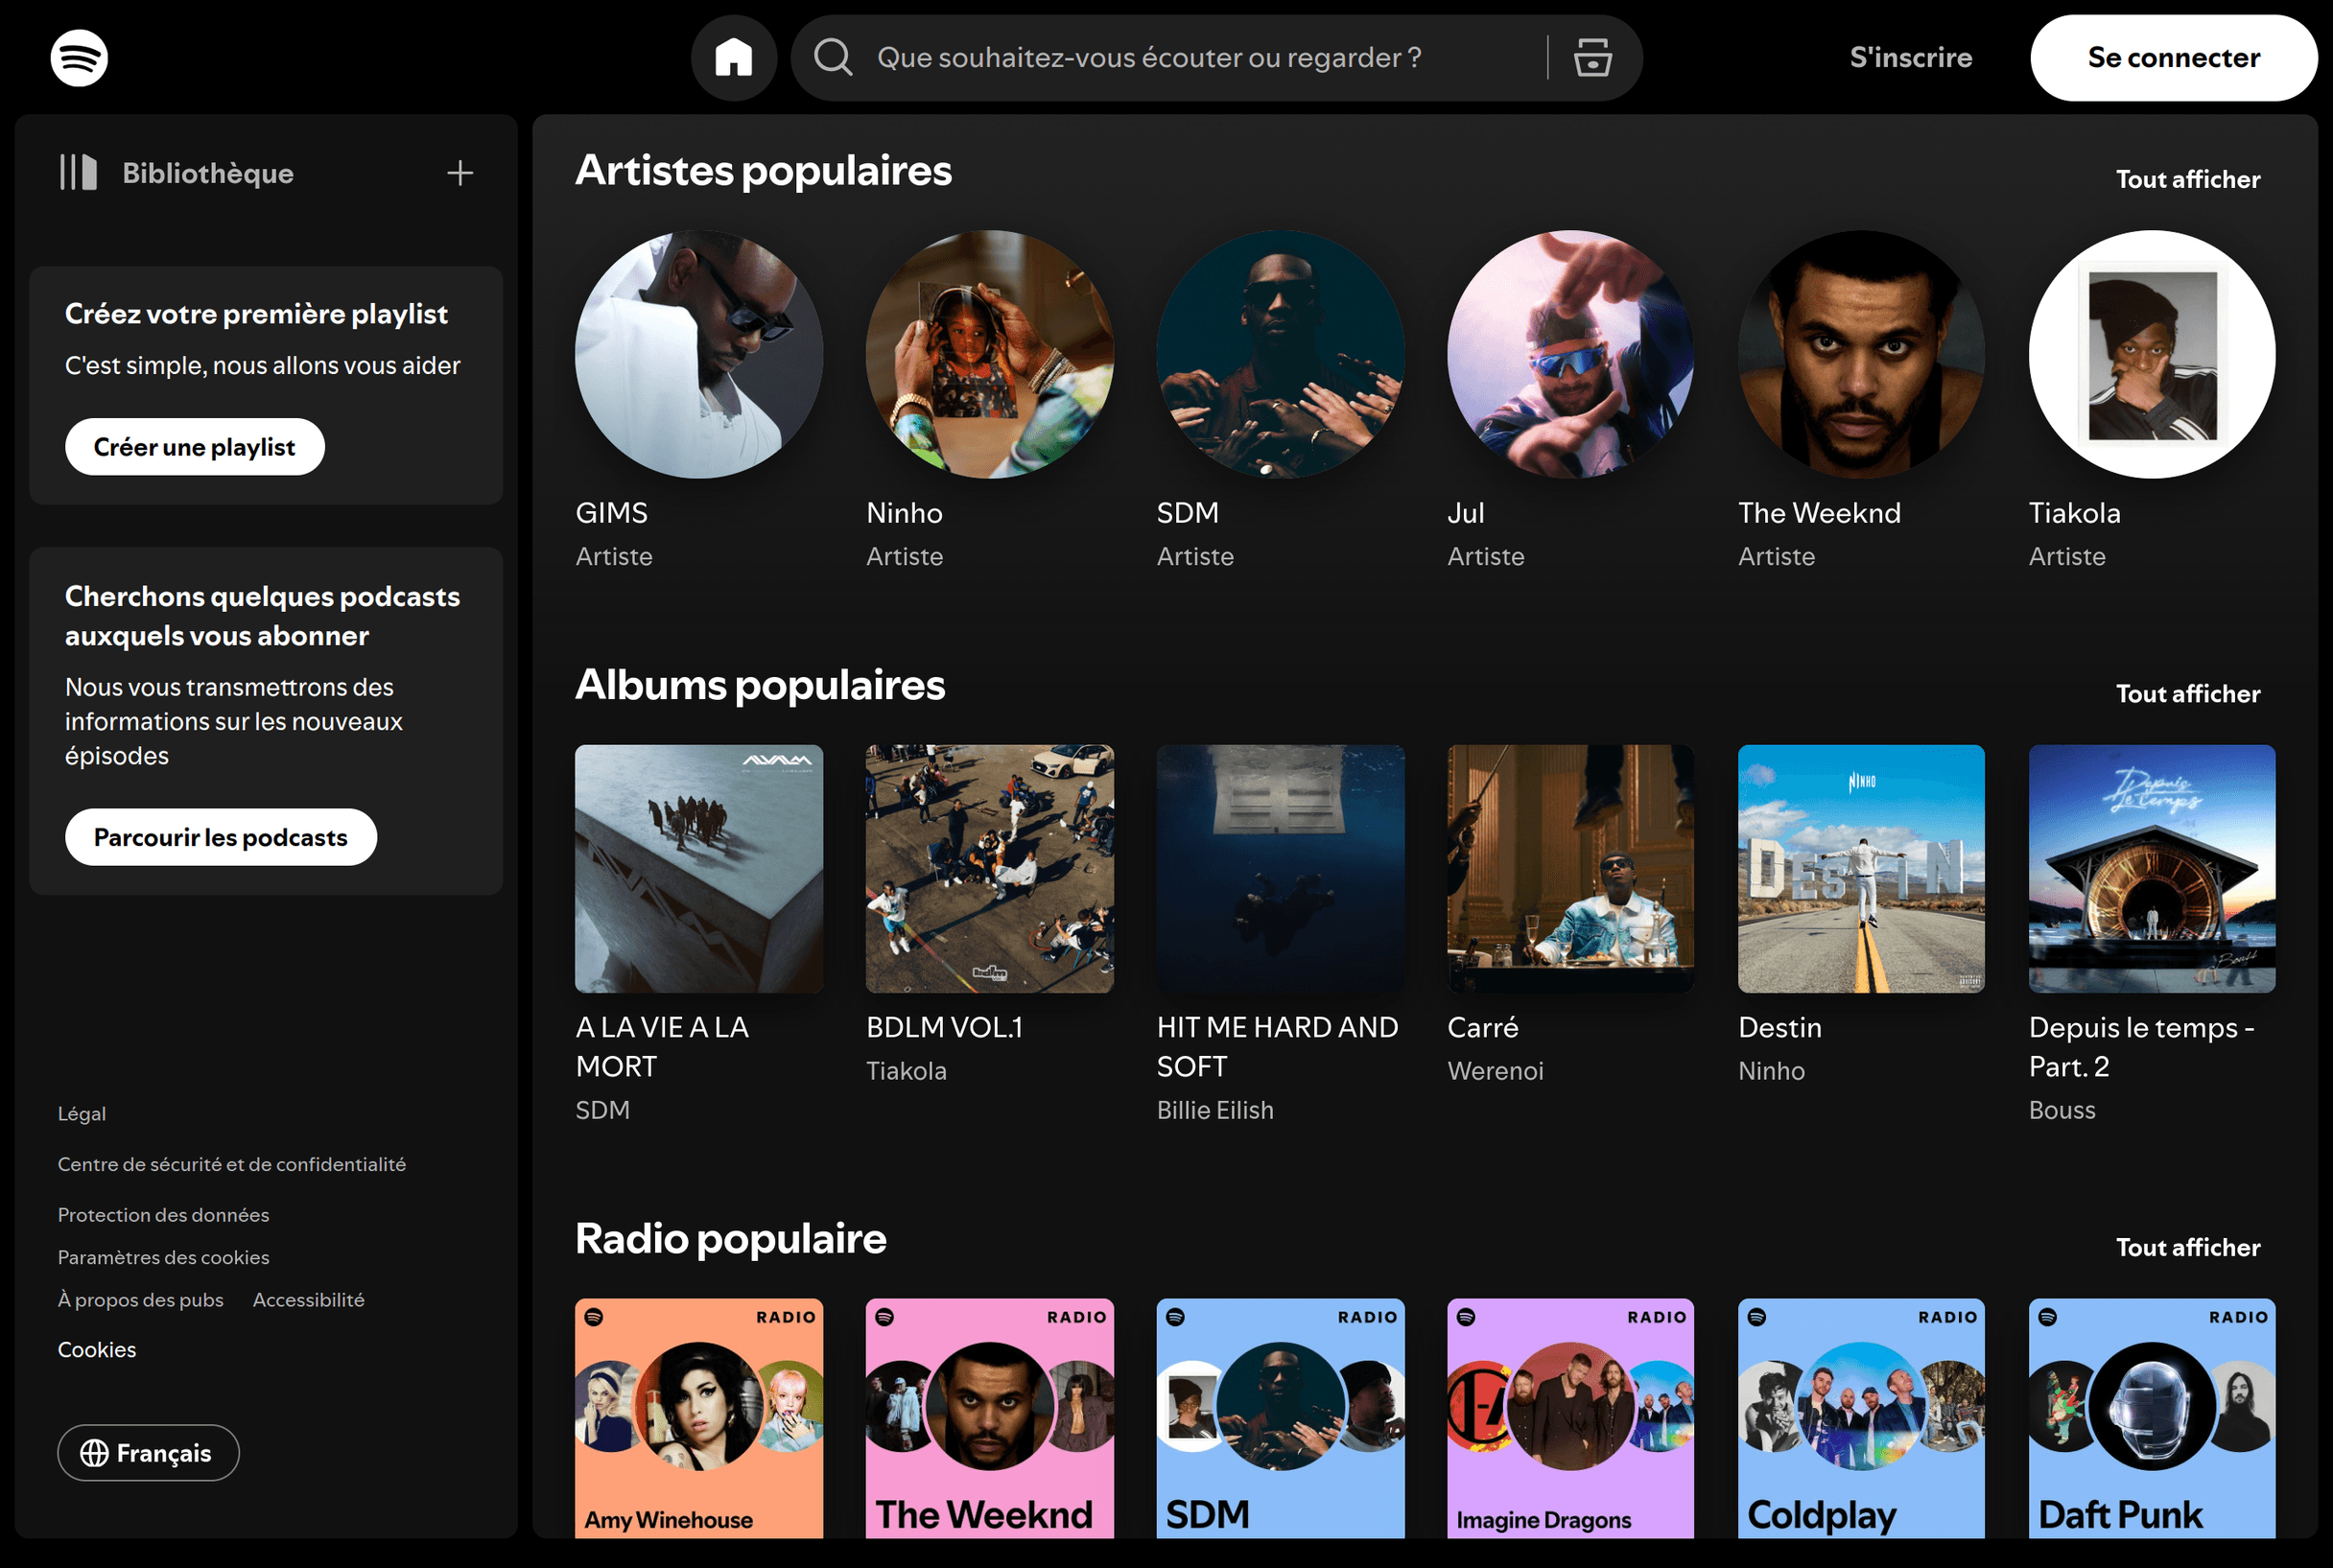The width and height of the screenshot is (2333, 1568).
Task: Open the album HIT ME HARD AND SOFT
Action: pos(1280,869)
